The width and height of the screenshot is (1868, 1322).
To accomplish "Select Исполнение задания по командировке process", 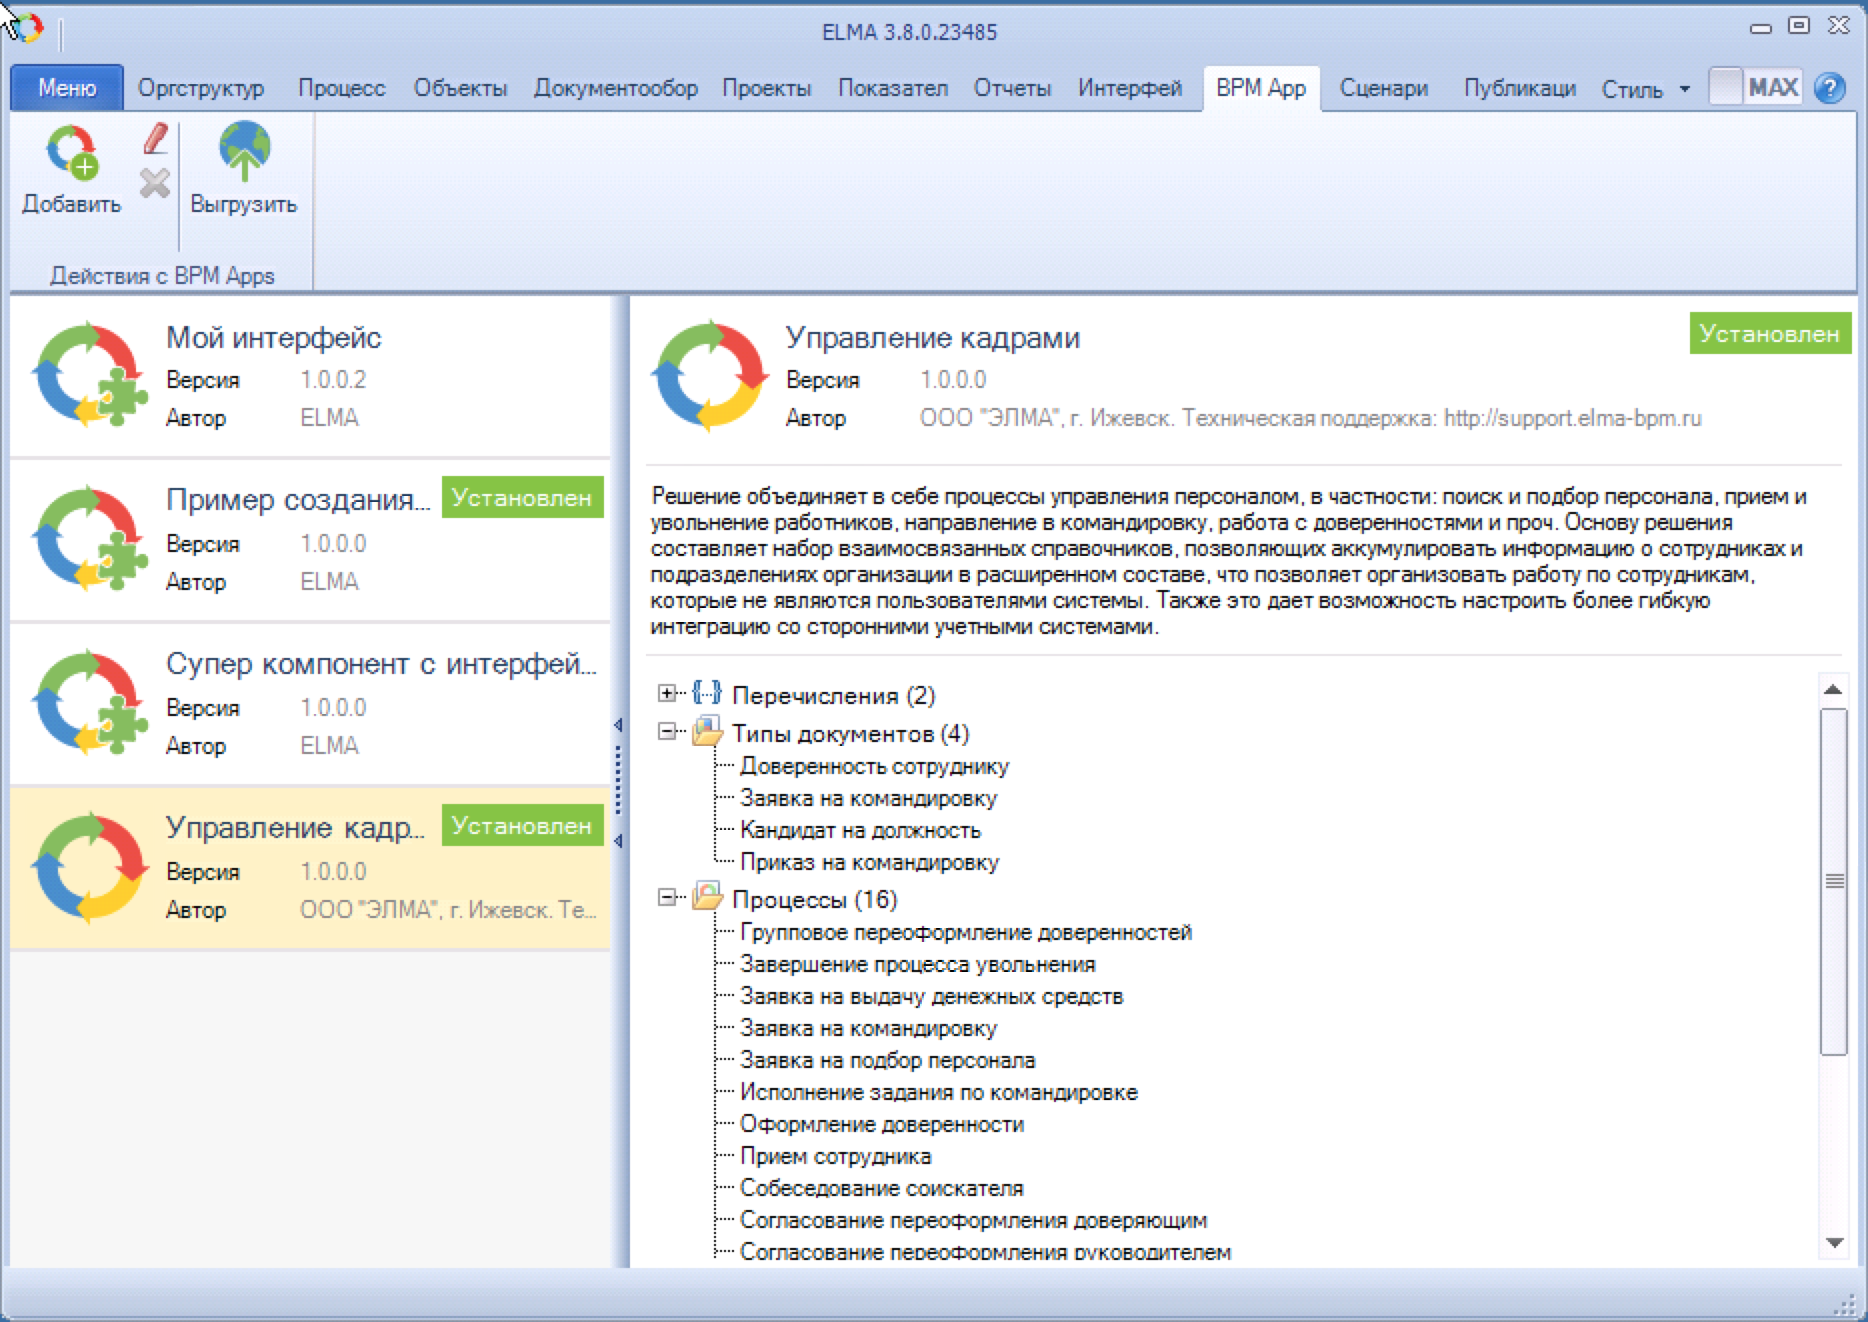I will (x=938, y=1092).
